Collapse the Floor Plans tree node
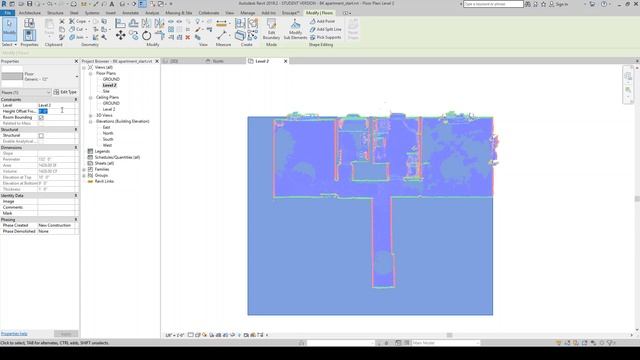Screen dimensions: 640x360 tap(91, 73)
